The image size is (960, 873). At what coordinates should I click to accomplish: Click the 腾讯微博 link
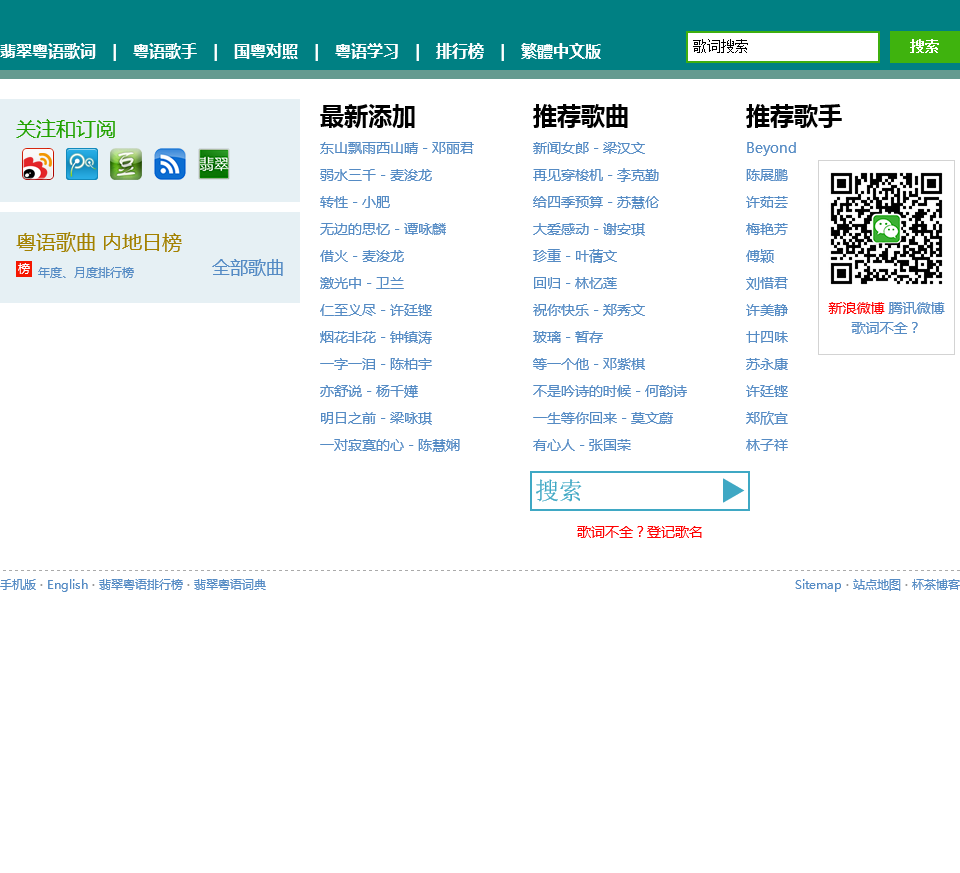(x=916, y=308)
